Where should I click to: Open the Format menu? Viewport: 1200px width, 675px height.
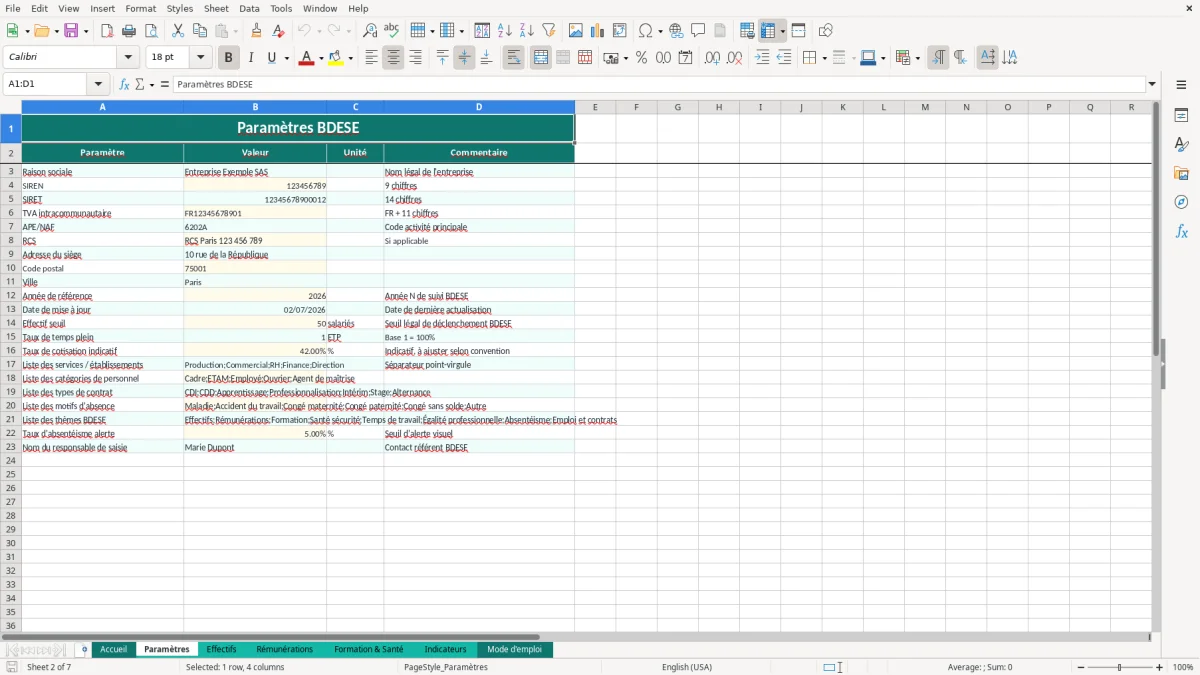click(x=140, y=8)
